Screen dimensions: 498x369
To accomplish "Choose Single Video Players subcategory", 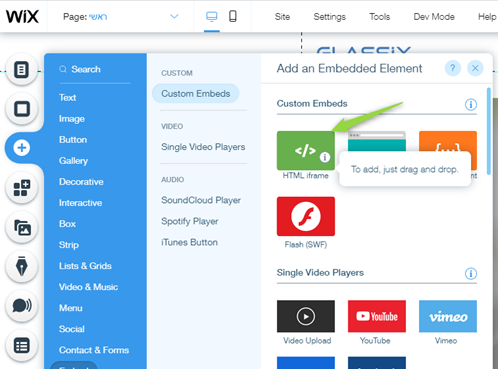I will coord(203,147).
